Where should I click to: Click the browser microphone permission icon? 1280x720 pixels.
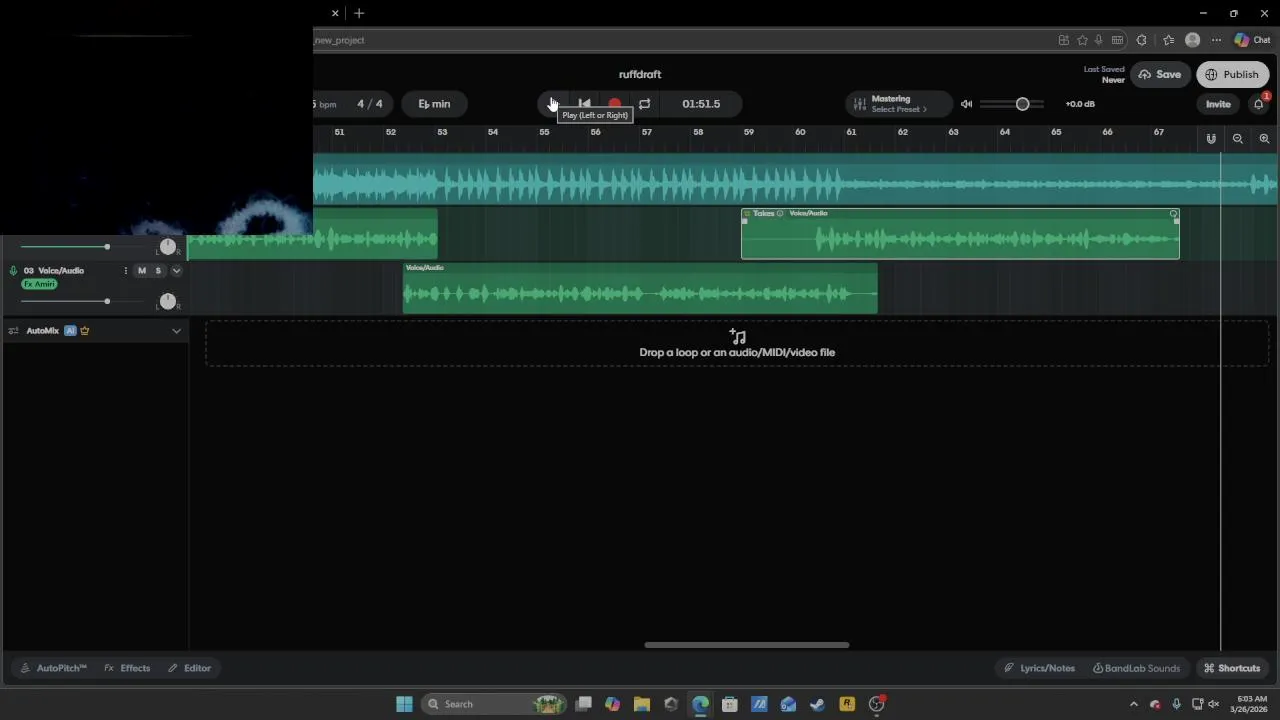pos(1099,40)
